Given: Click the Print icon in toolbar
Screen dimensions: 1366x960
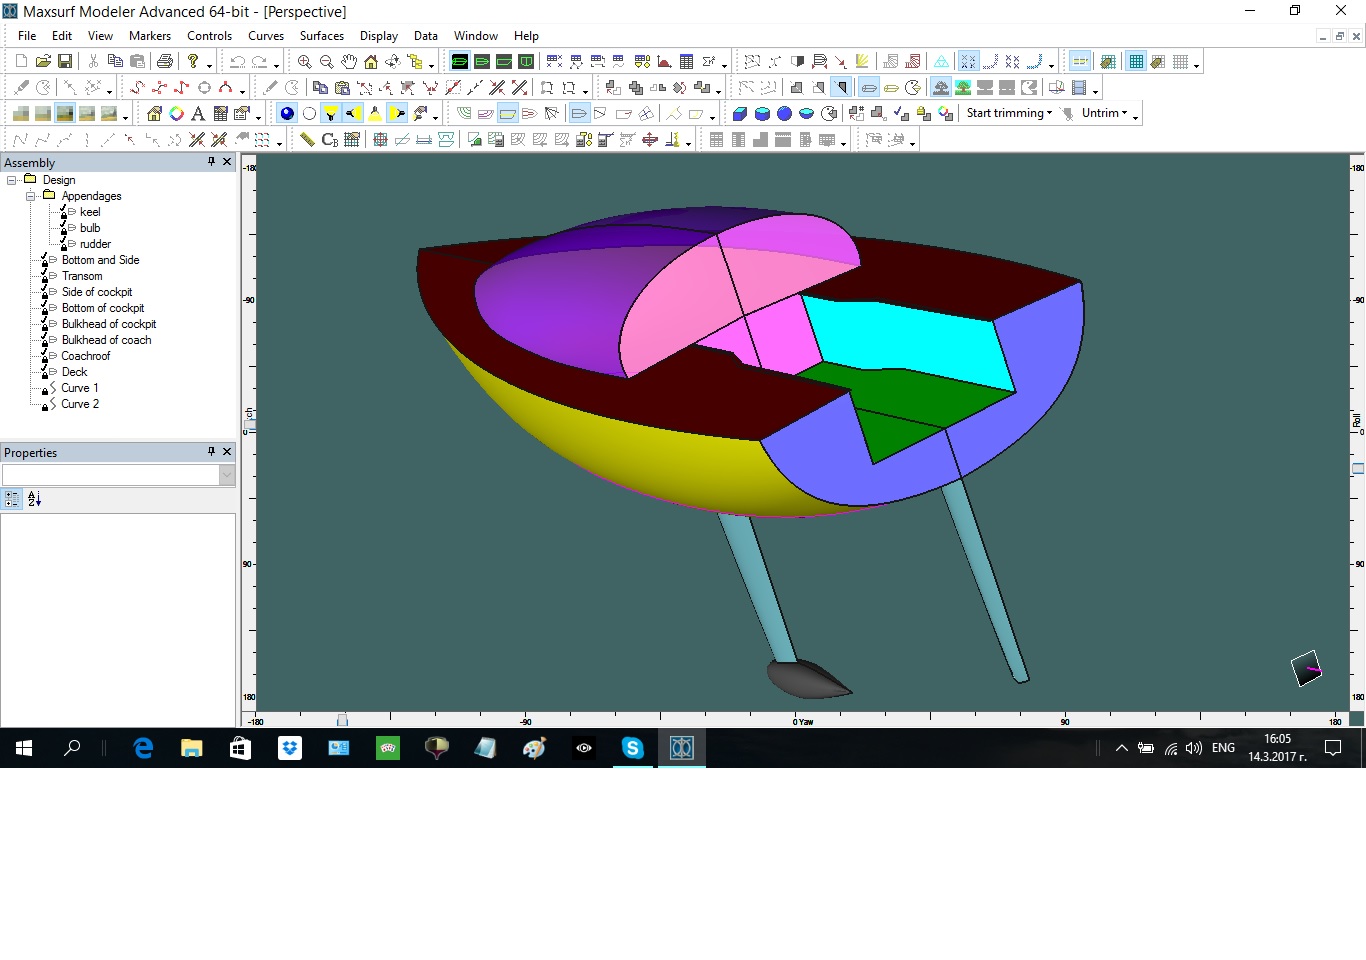Looking at the screenshot, I should [165, 62].
